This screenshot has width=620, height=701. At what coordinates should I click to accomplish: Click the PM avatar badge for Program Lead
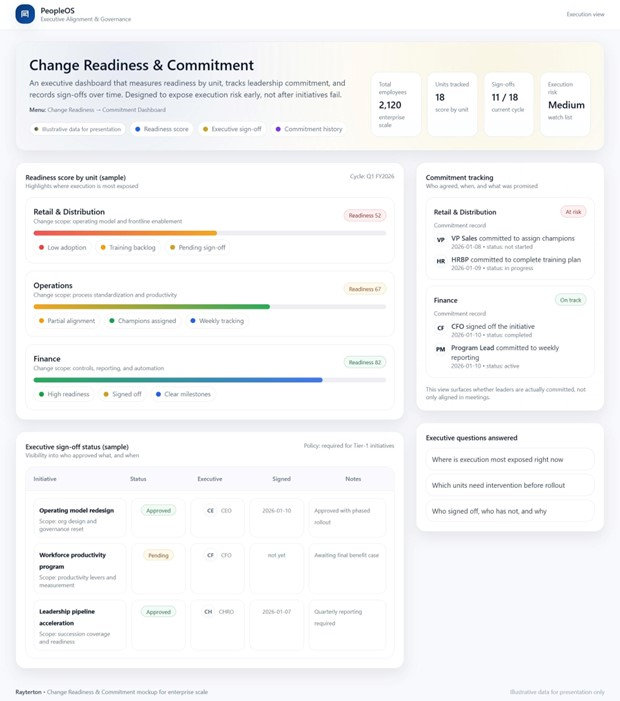click(x=441, y=349)
